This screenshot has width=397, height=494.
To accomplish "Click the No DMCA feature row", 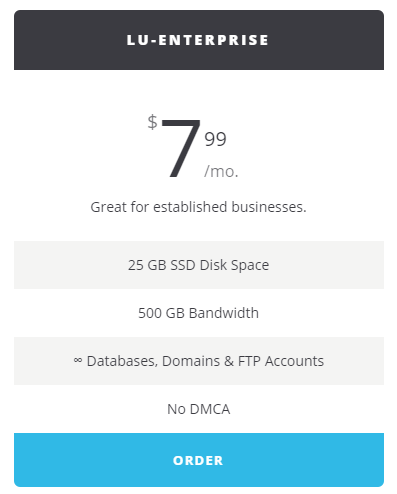I will pos(199,409).
